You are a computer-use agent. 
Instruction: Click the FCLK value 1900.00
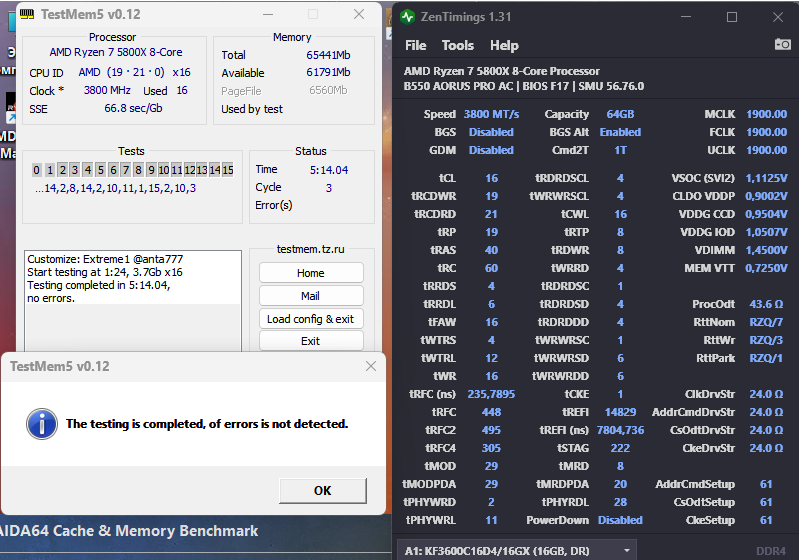click(766, 132)
